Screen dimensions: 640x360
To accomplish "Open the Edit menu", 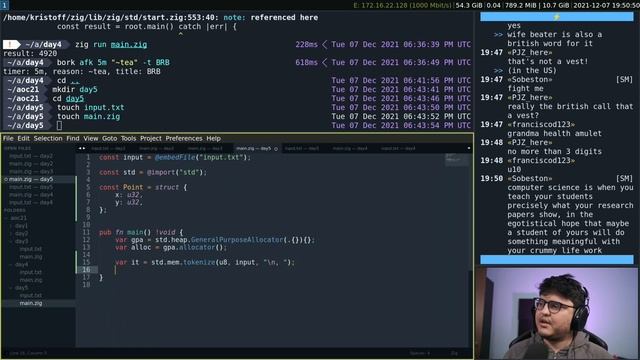I will click(x=23, y=138).
